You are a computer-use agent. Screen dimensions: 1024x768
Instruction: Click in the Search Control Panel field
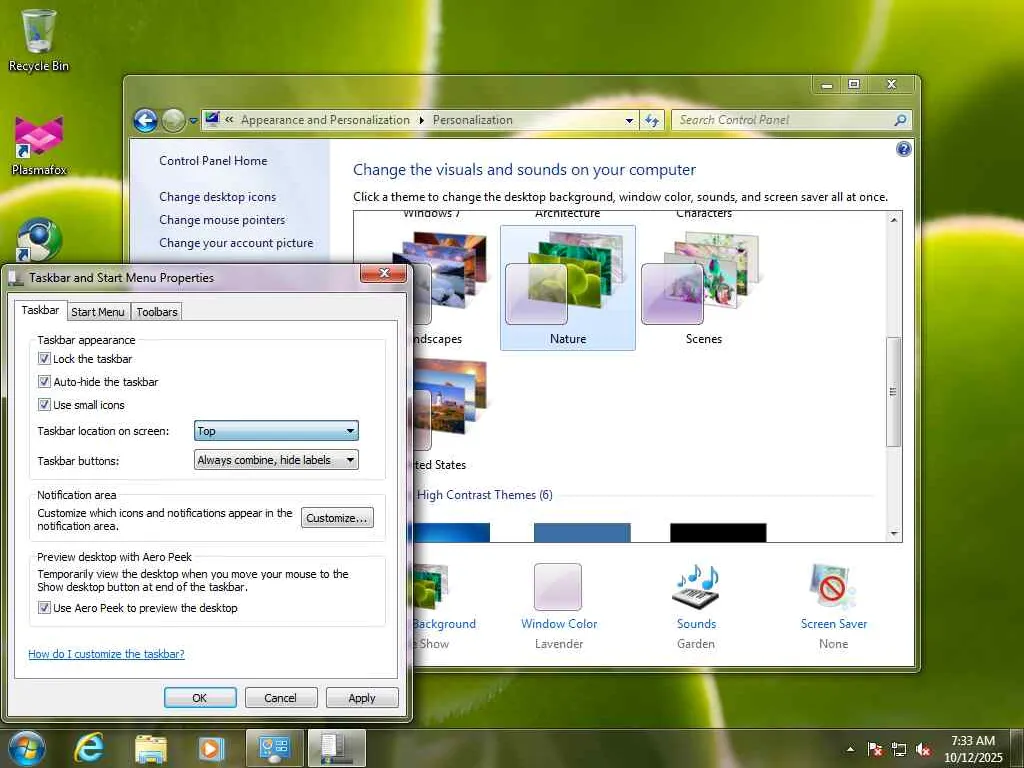(x=784, y=120)
